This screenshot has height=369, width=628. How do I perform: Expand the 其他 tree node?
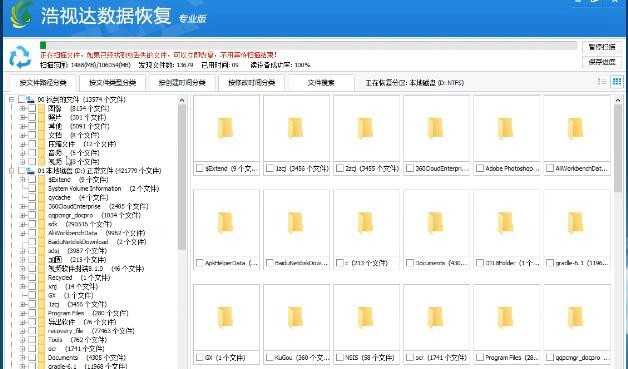click(x=23, y=126)
